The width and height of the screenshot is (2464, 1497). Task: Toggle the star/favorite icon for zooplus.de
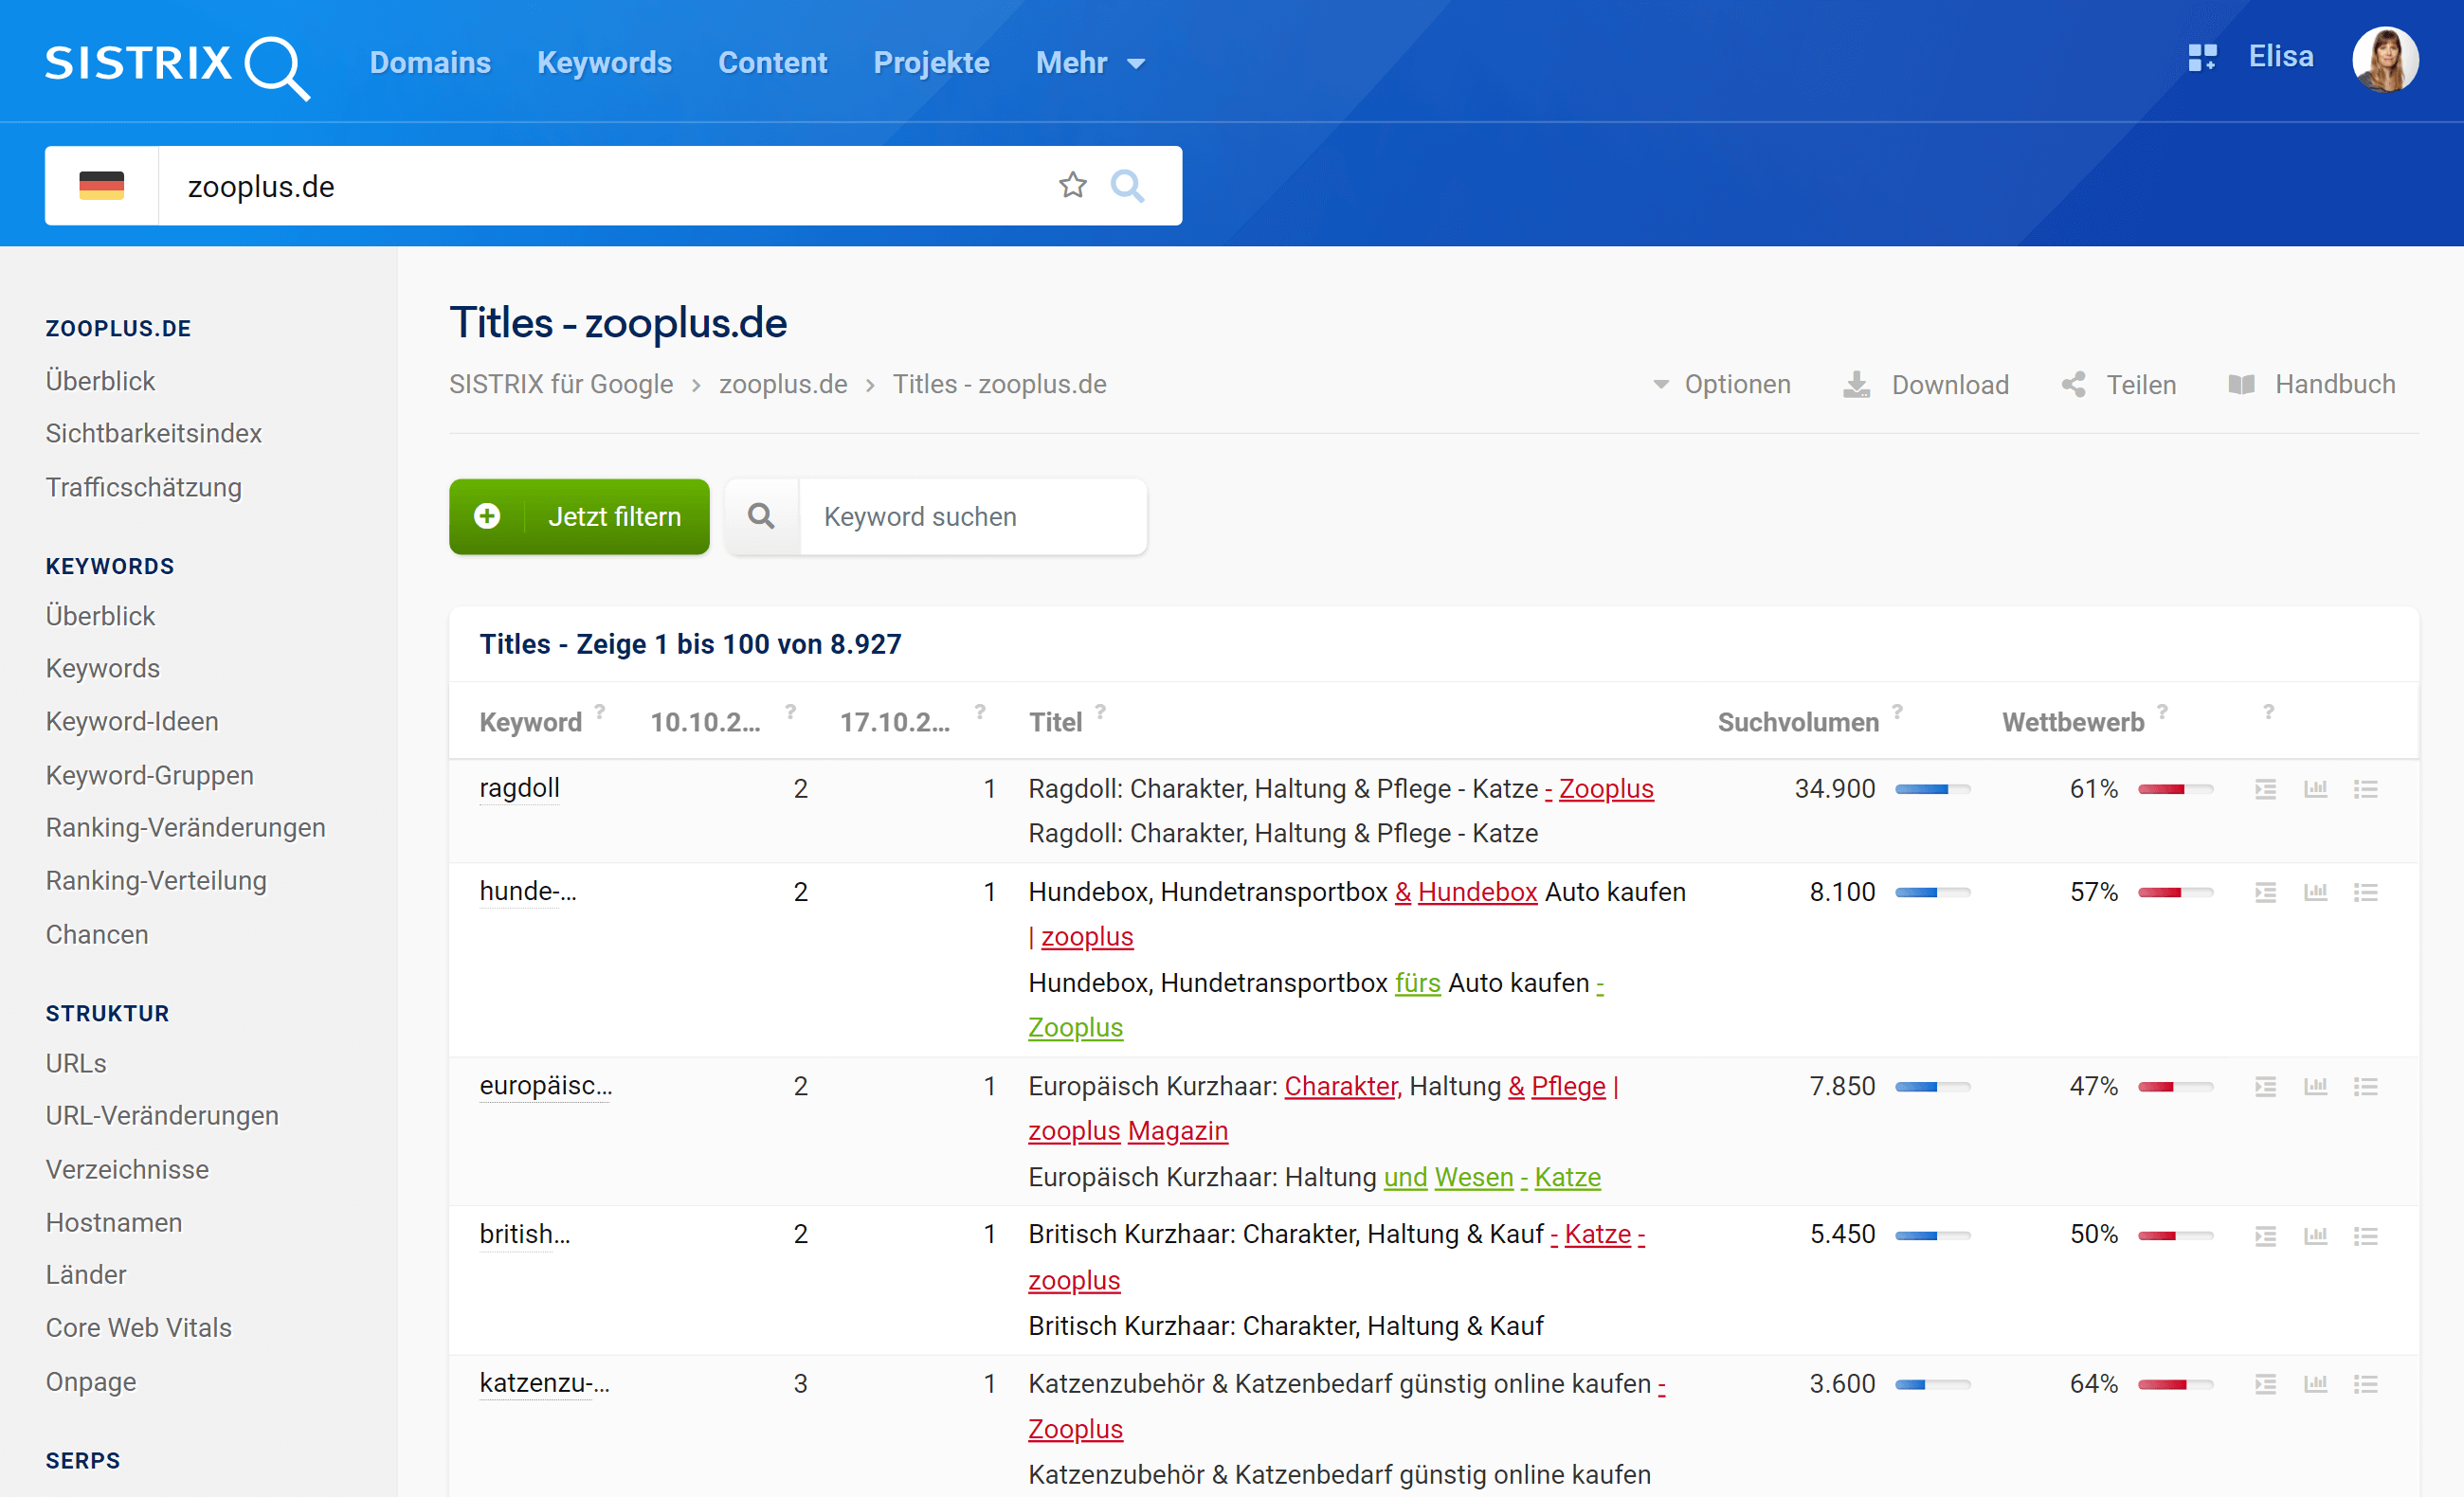1072,183
